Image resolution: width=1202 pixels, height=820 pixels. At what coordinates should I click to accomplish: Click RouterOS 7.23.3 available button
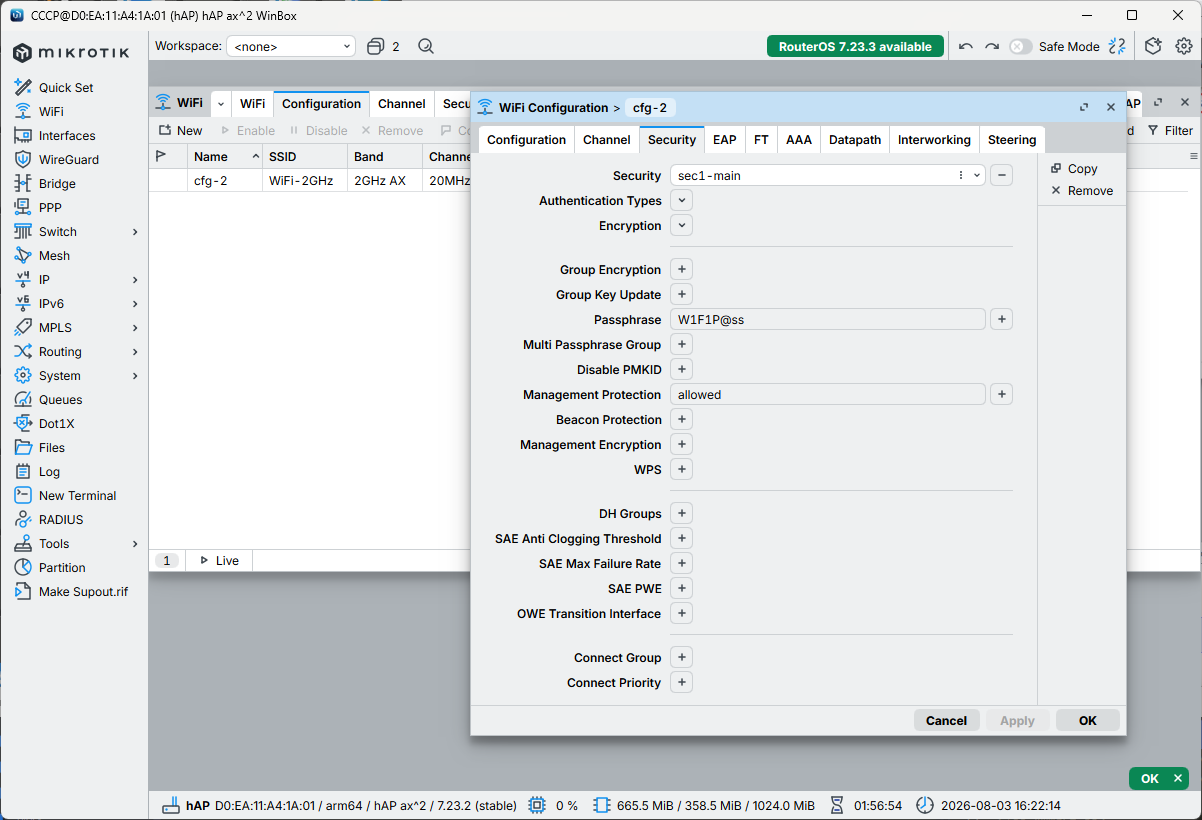(x=855, y=46)
